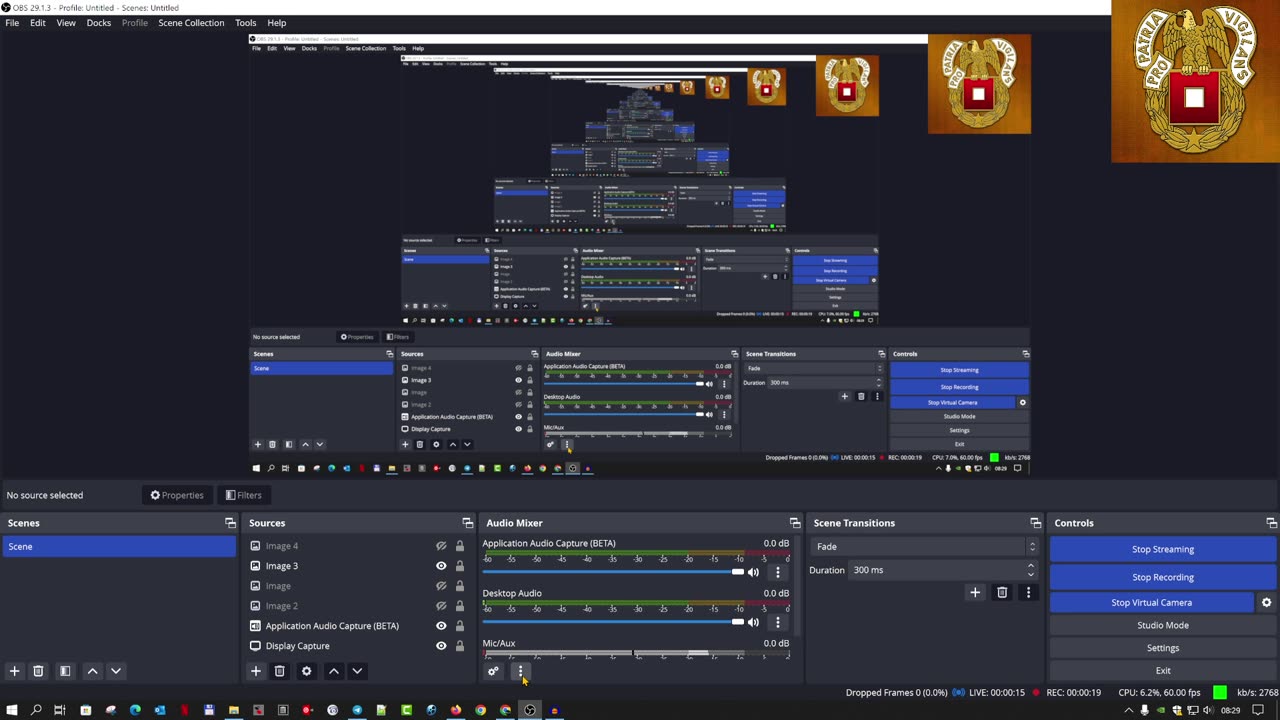Open Desktop Audio three-dot options
Screen dimensions: 1280x720
pos(778,622)
